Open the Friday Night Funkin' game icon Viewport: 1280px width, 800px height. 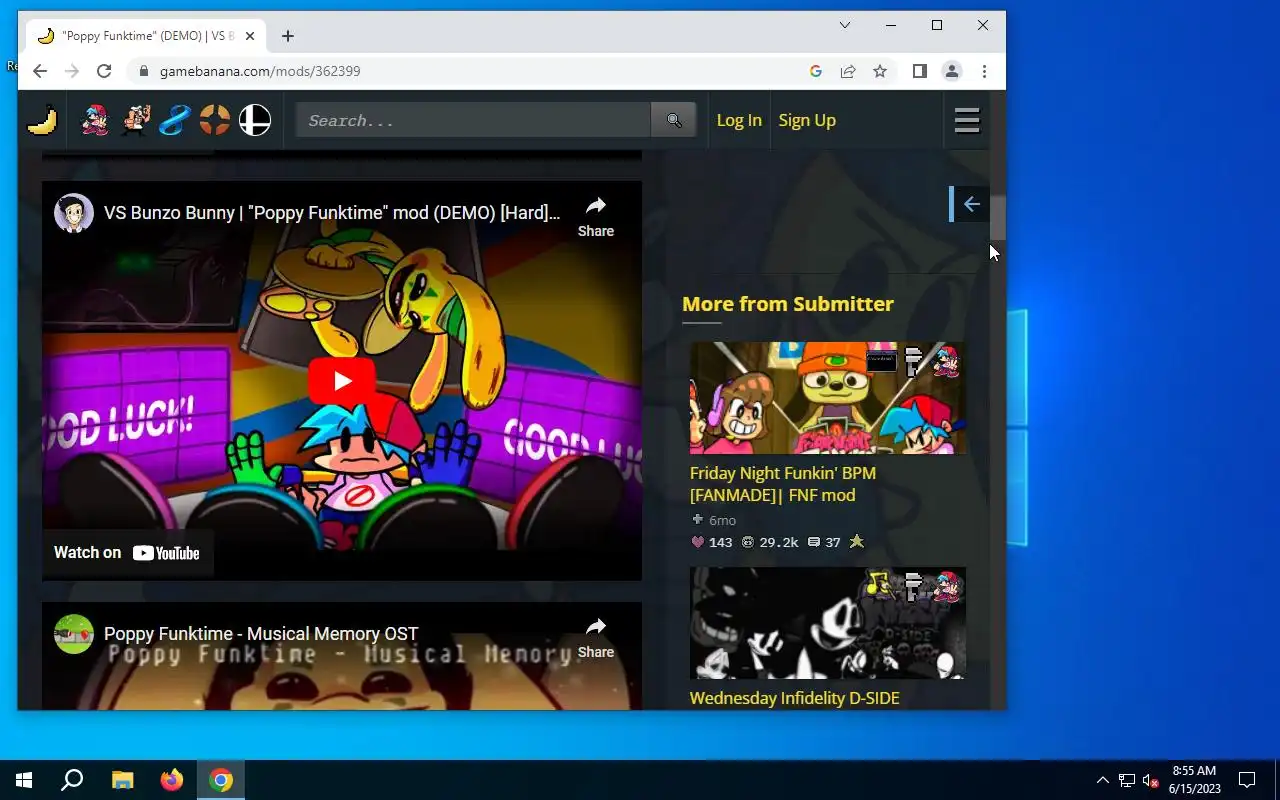click(95, 121)
